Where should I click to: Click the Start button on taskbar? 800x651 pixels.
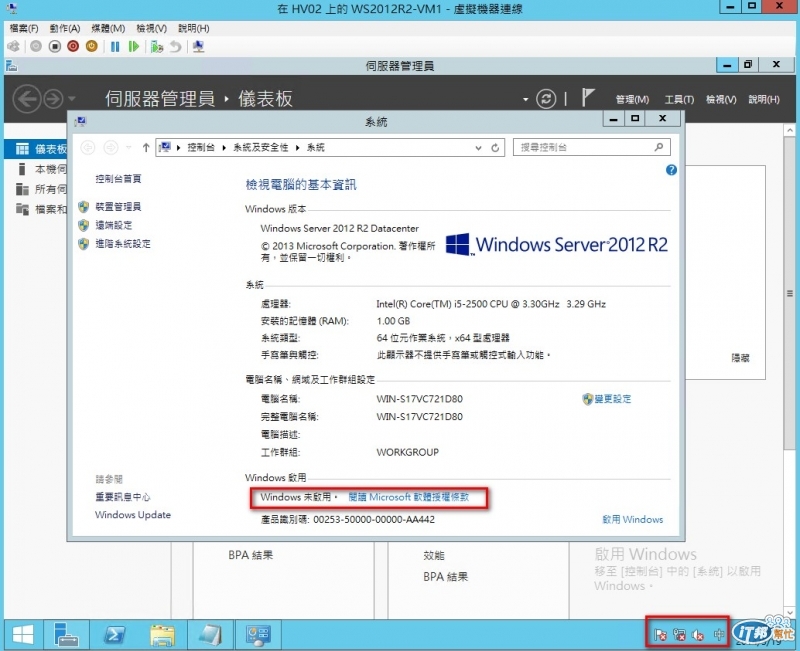point(22,634)
